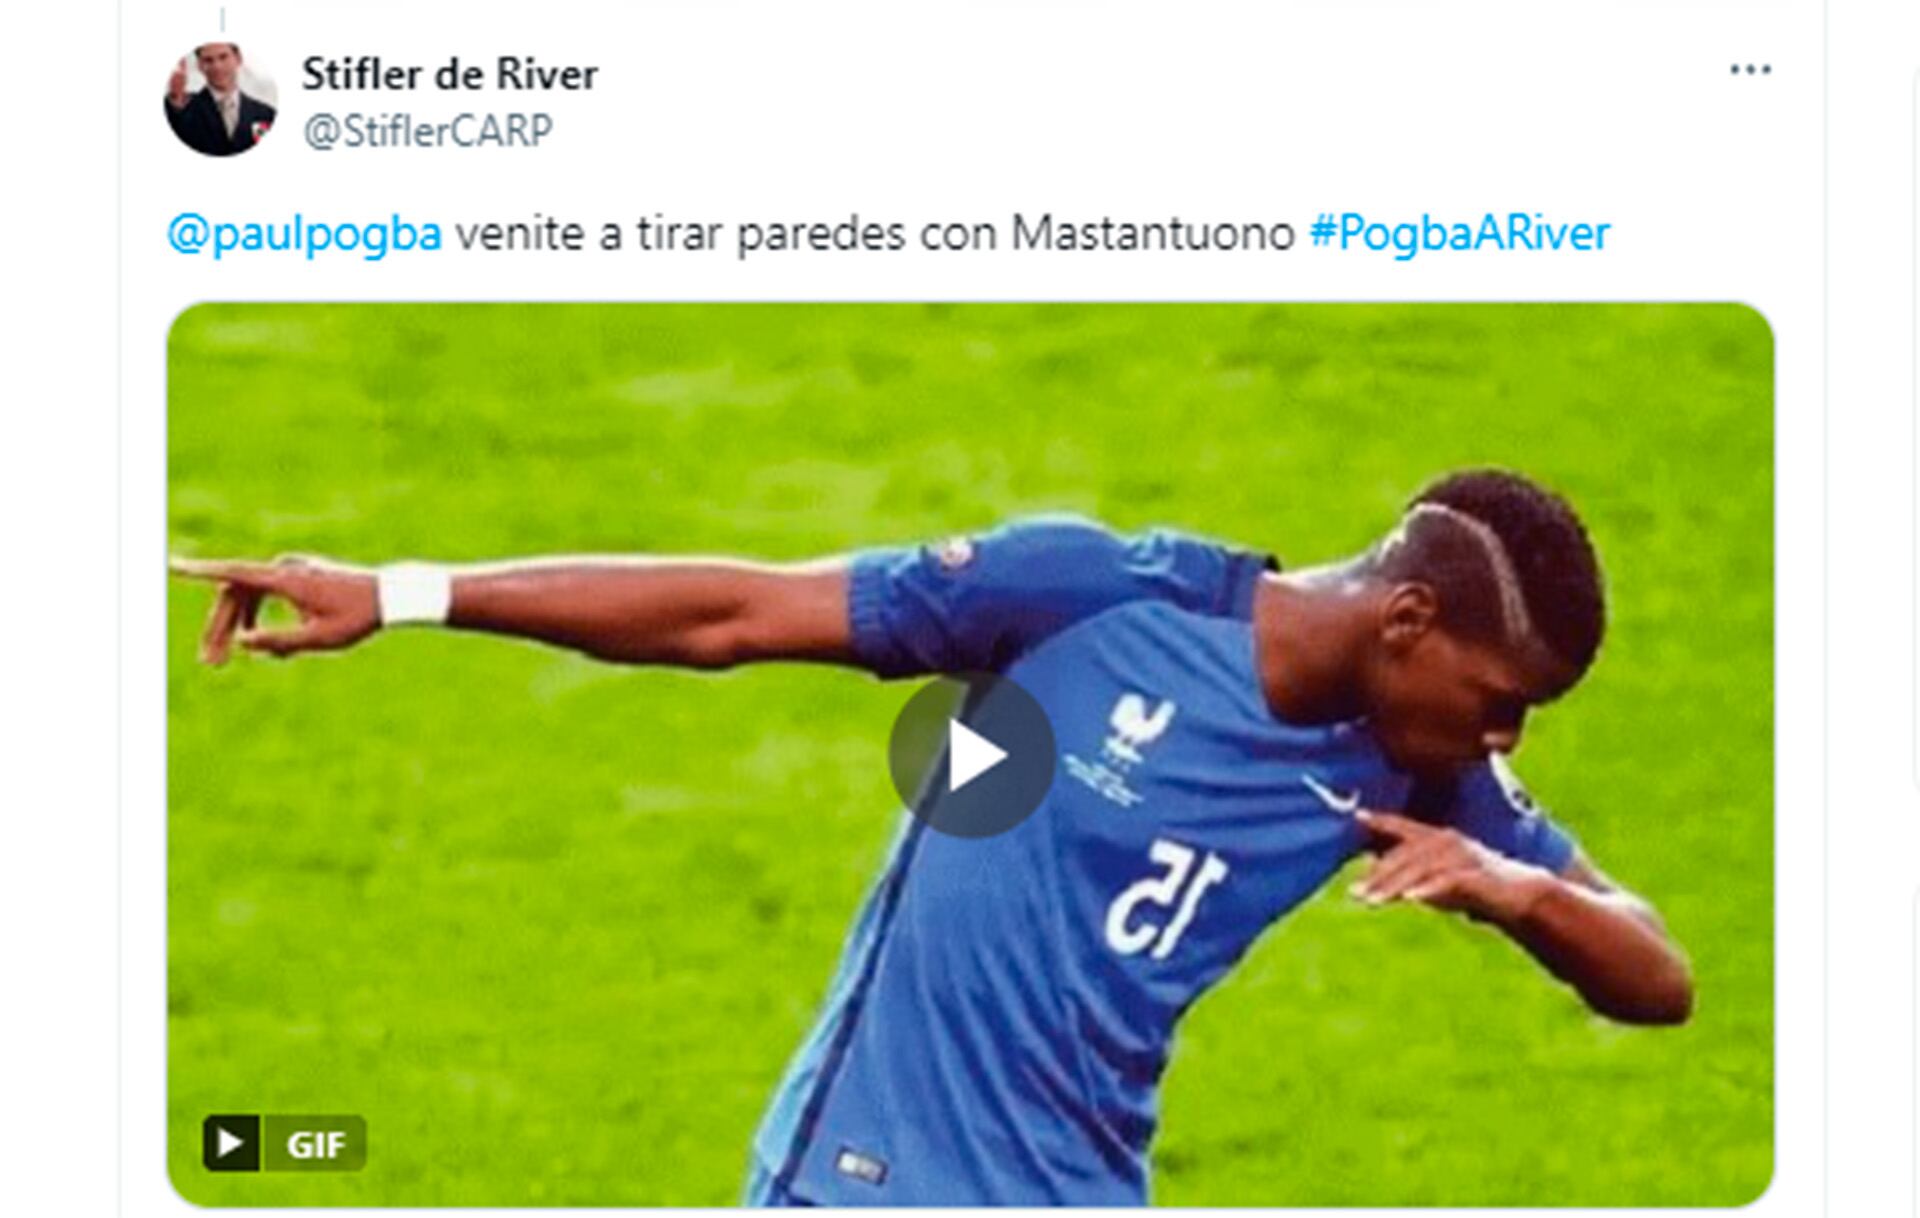
Task: Click the word Mastantuono in the tweet text
Action: 1153,234
